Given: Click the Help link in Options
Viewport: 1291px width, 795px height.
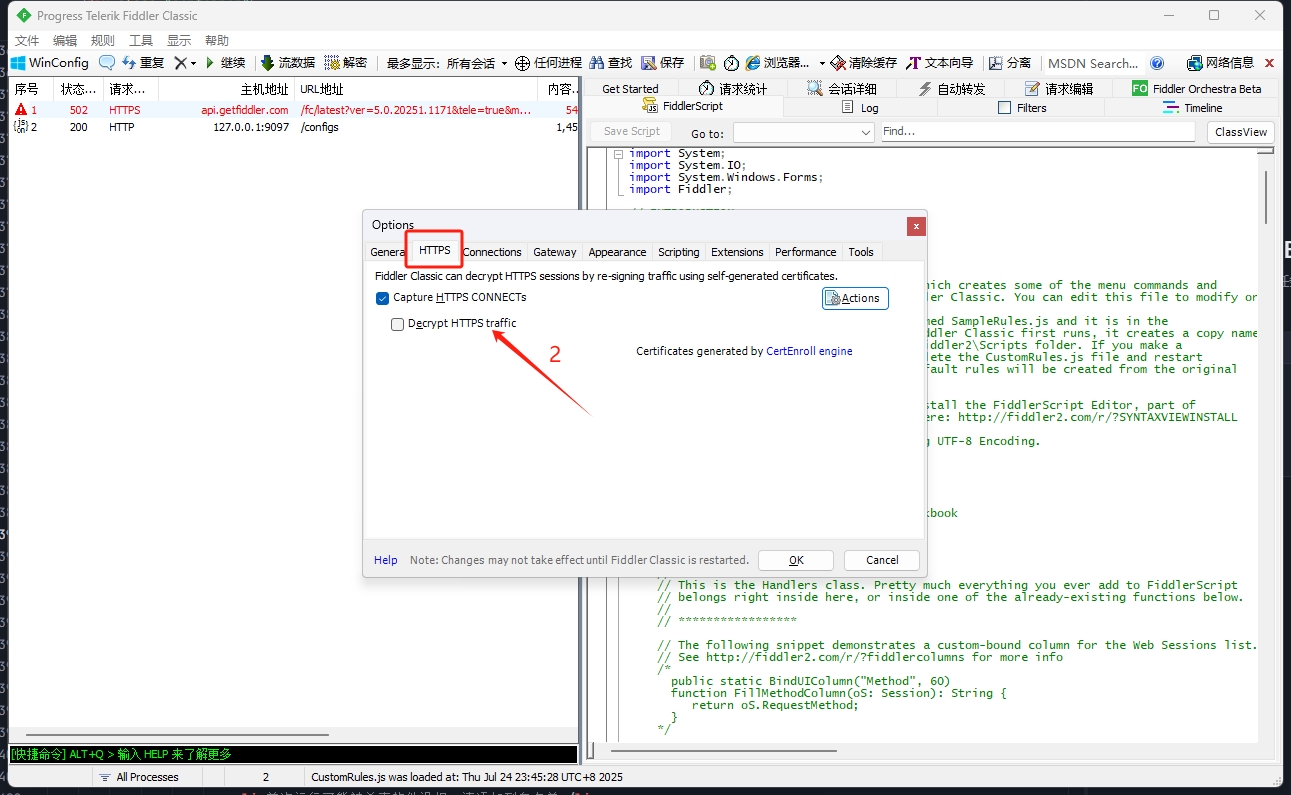Looking at the screenshot, I should (x=386, y=560).
